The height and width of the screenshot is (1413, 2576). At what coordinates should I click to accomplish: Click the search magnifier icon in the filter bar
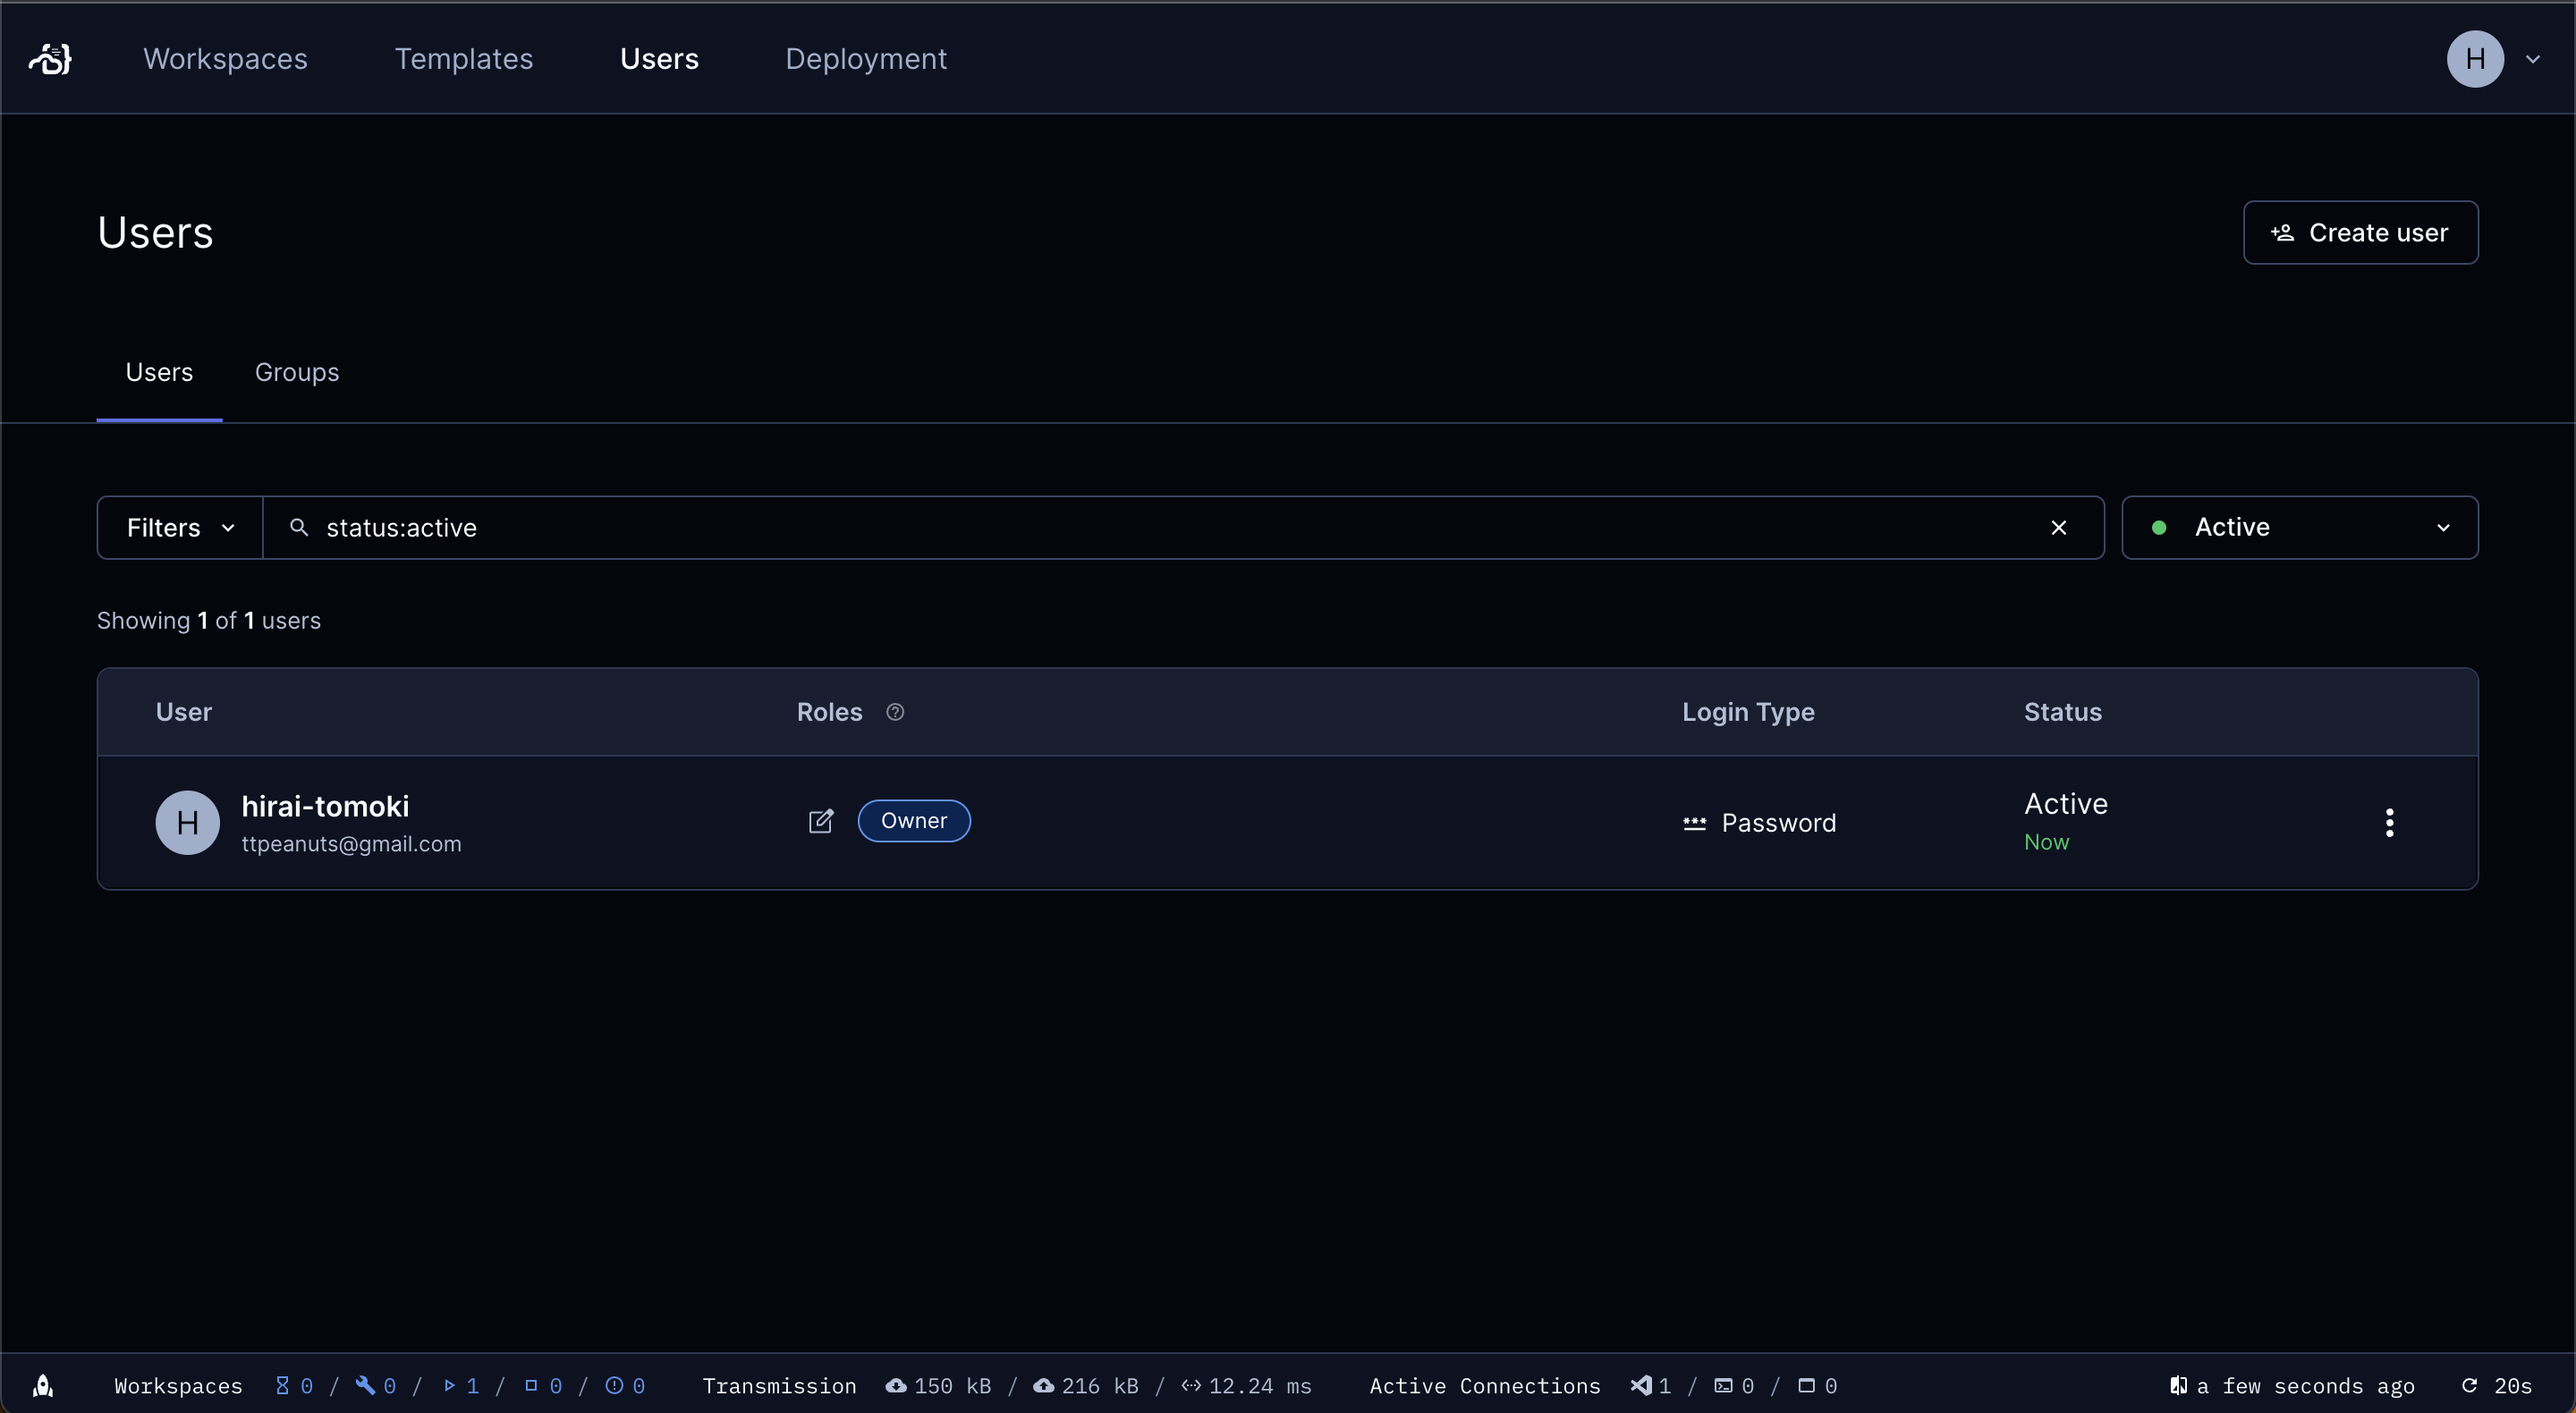click(298, 527)
